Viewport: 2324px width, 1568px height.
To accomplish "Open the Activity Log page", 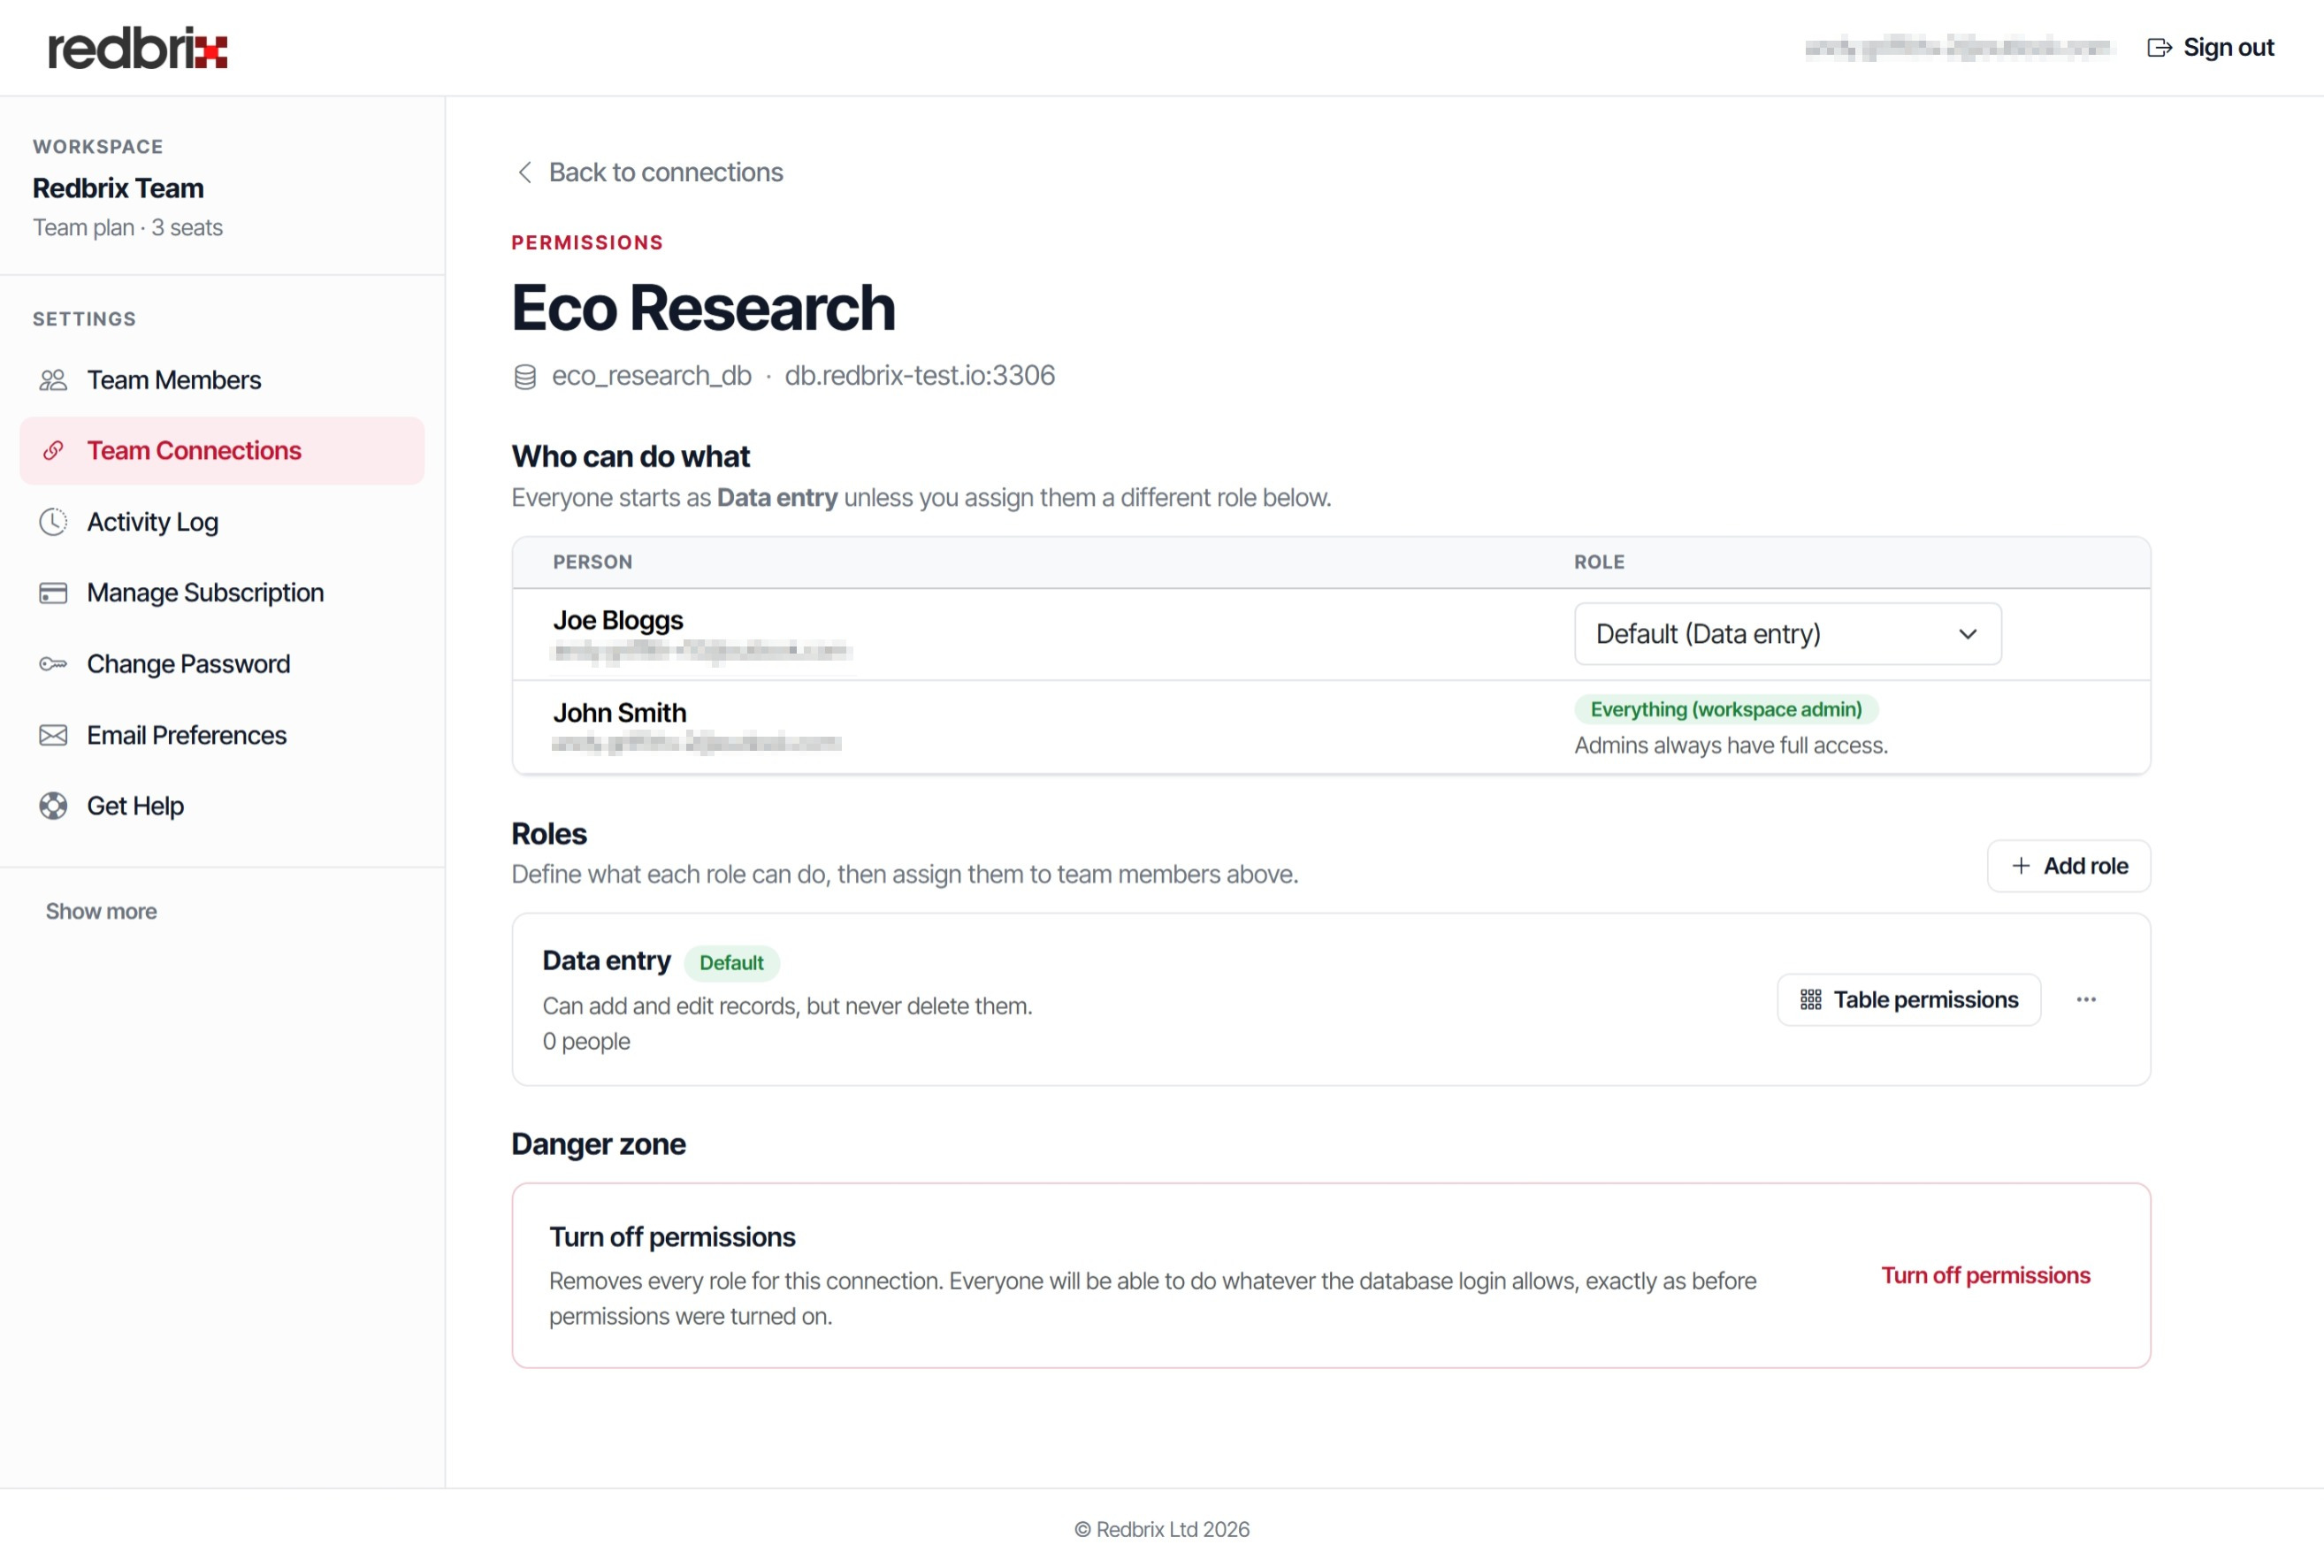I will click(222, 522).
